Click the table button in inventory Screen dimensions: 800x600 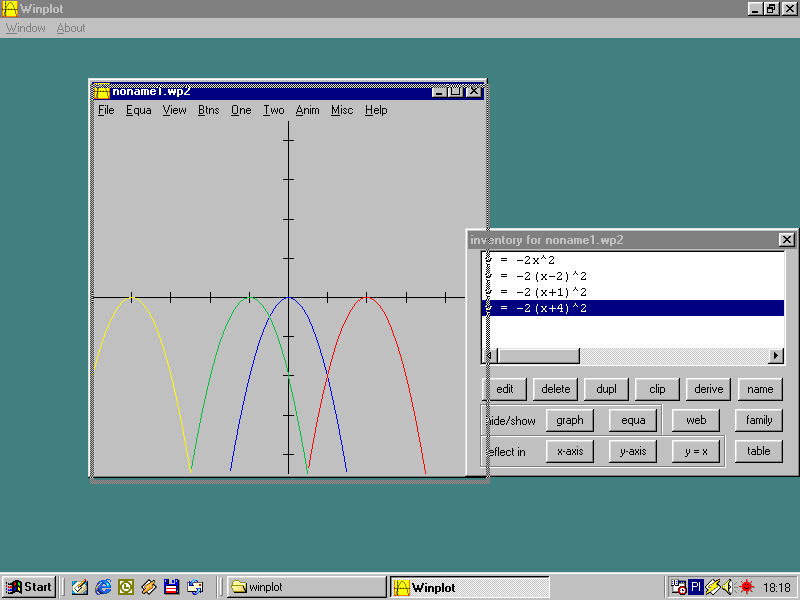pos(759,451)
